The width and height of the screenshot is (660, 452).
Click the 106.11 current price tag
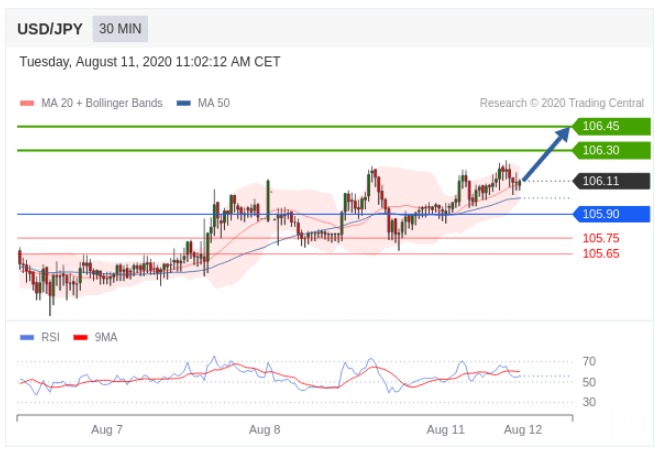click(x=612, y=181)
